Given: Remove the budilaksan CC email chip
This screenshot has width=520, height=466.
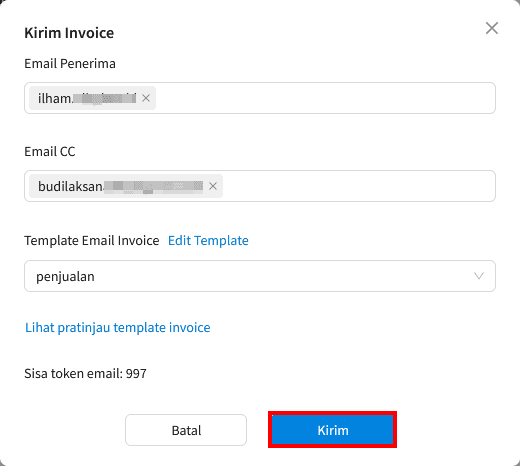Looking at the screenshot, I should click(x=213, y=186).
